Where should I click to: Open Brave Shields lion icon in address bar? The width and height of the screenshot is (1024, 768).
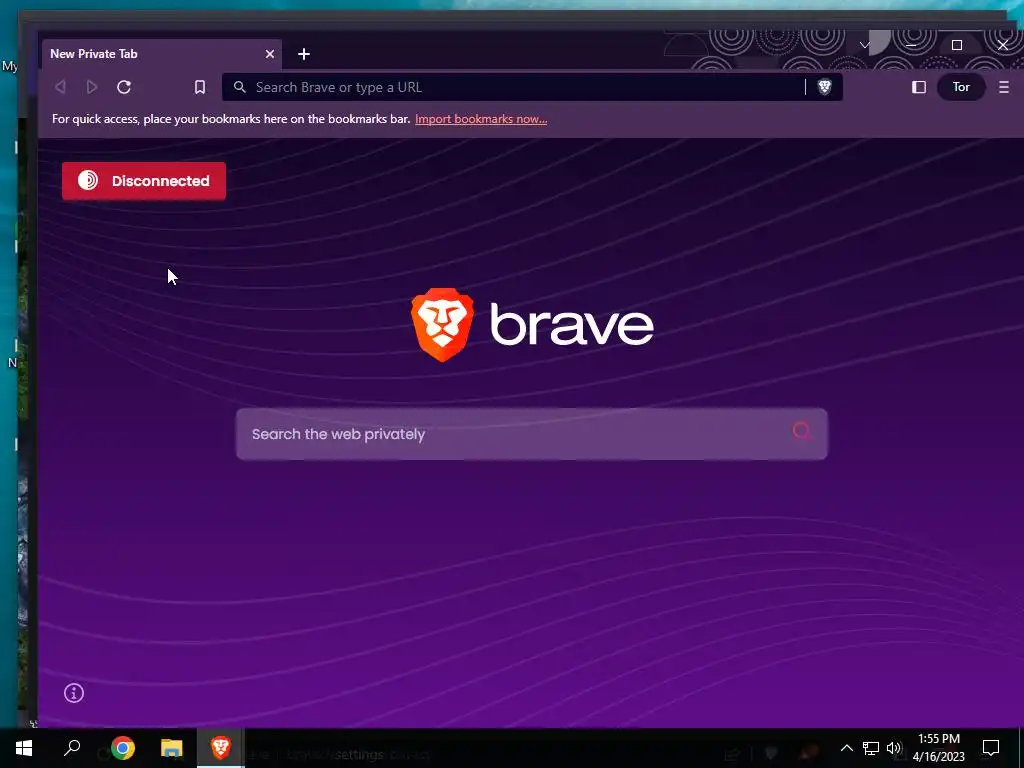click(825, 87)
